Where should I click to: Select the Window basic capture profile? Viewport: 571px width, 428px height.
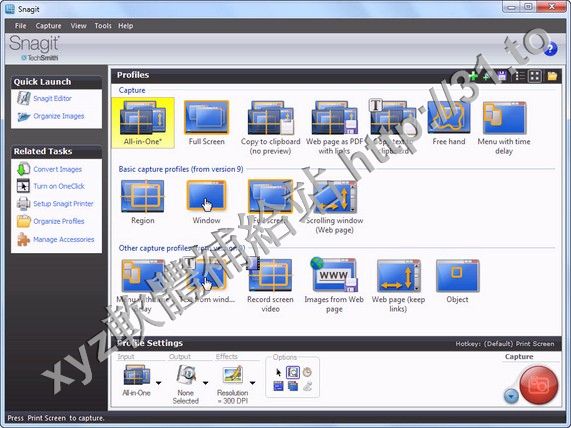pyautogui.click(x=206, y=202)
